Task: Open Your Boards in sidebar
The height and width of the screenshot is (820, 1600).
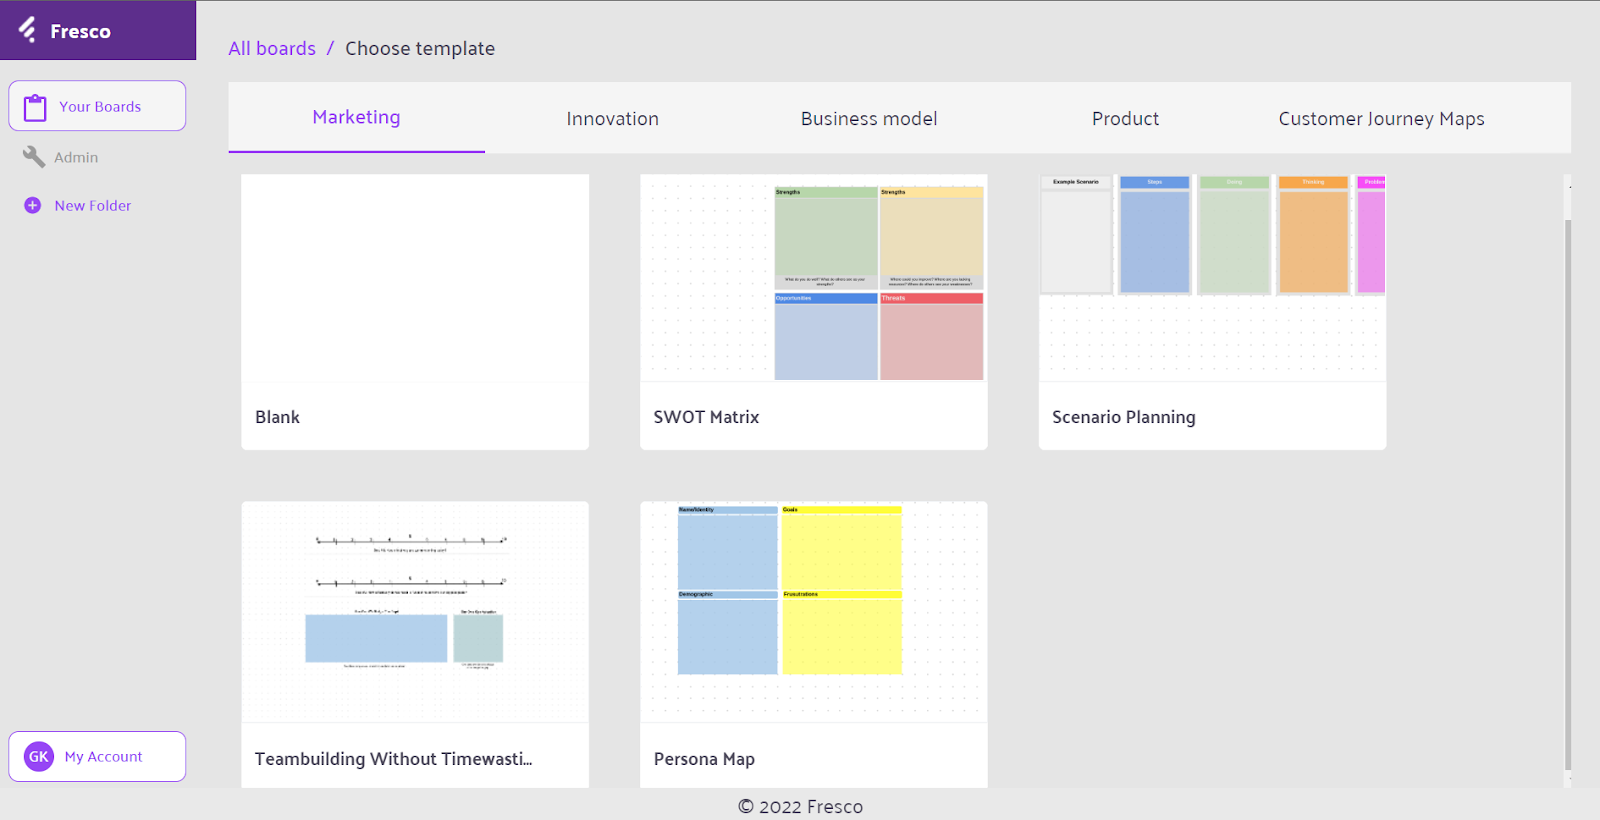Action: click(x=97, y=106)
